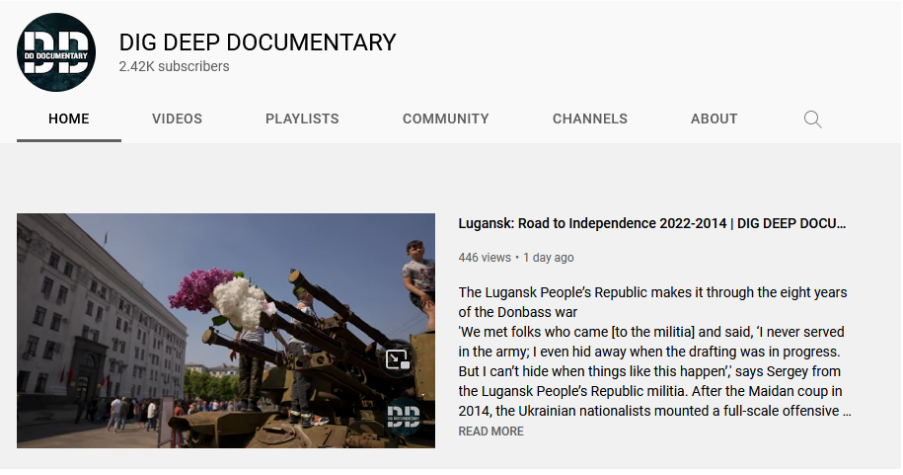903x475 pixels.
Task: Activate miniplayer icon on video thumbnail
Action: click(x=397, y=359)
